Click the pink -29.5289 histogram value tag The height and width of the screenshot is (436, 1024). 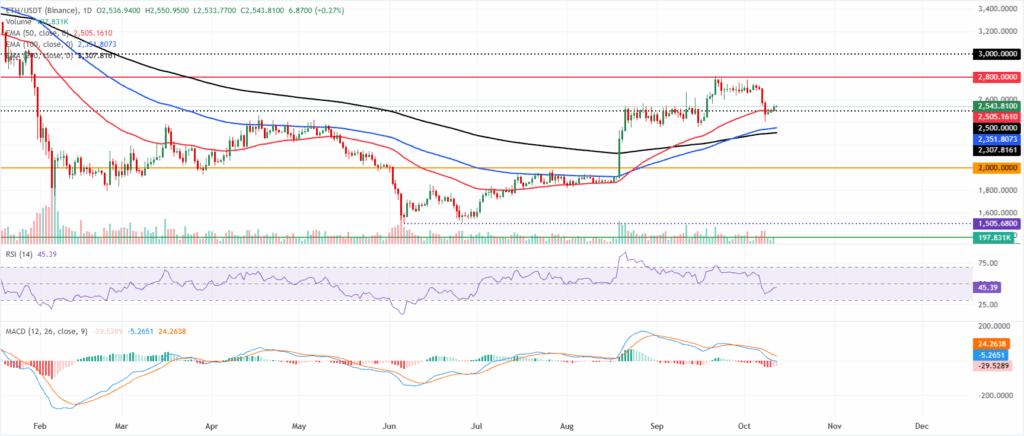coord(990,366)
